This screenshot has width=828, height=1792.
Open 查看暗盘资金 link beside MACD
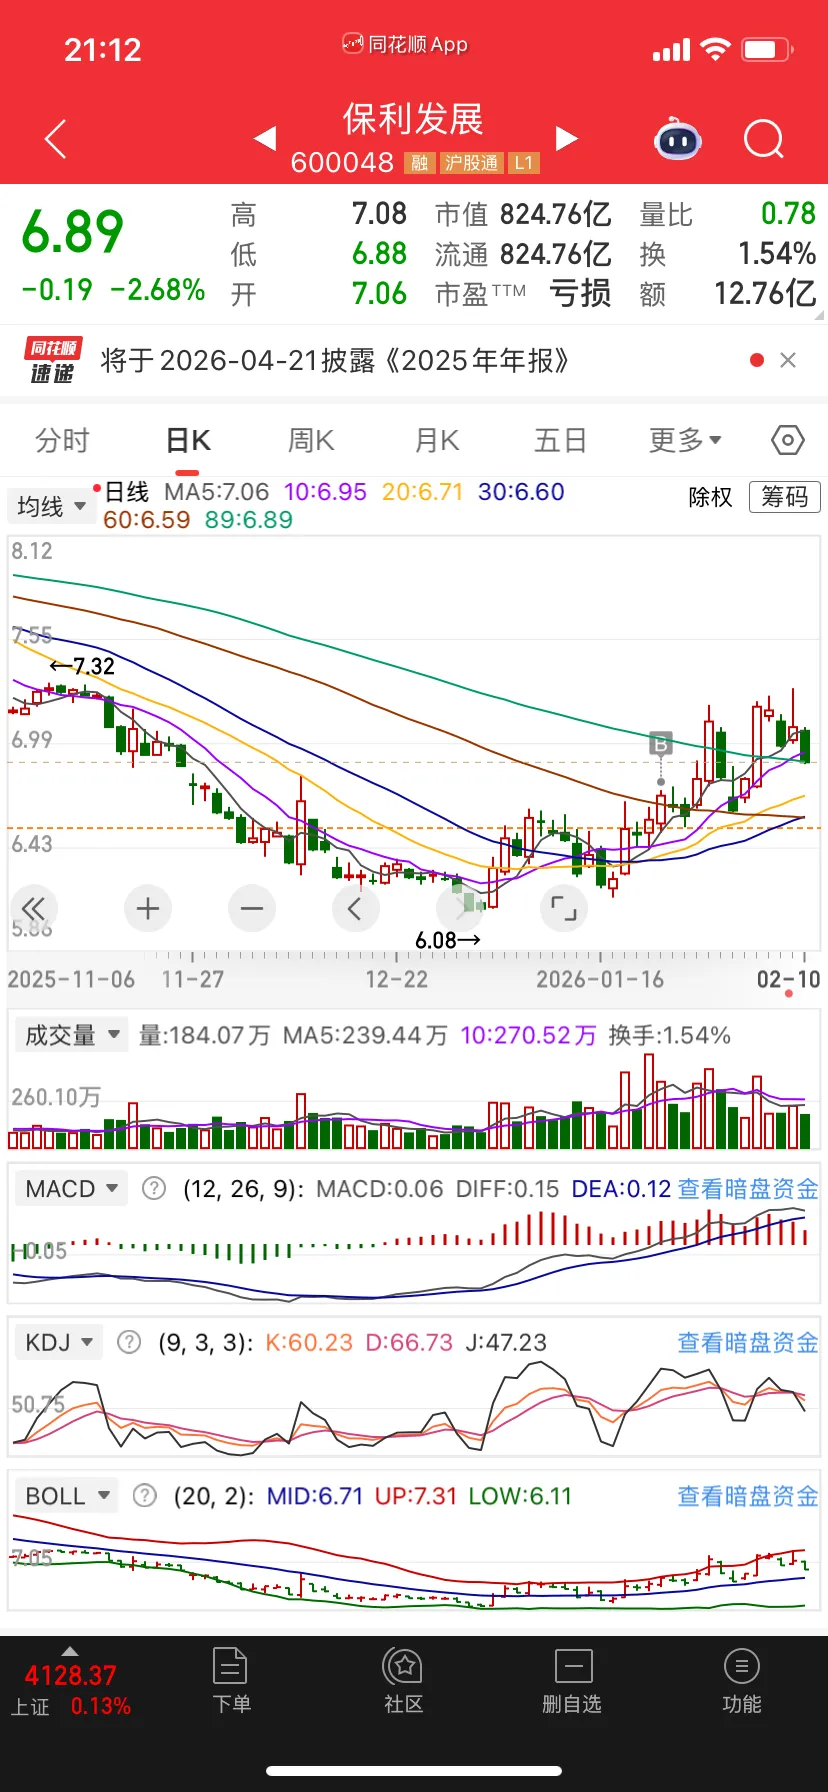coord(748,1188)
